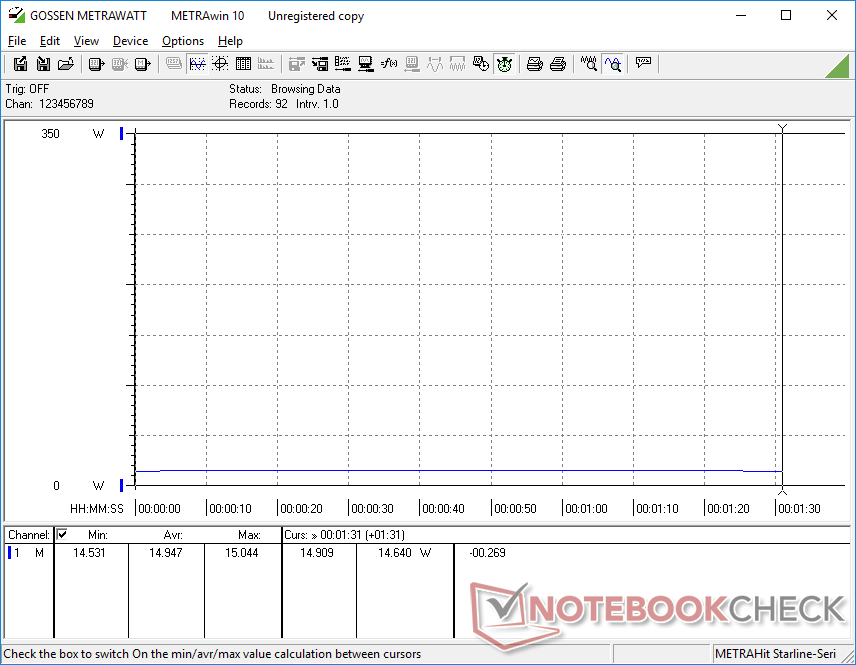
Task: Open the Options menu
Action: point(183,41)
